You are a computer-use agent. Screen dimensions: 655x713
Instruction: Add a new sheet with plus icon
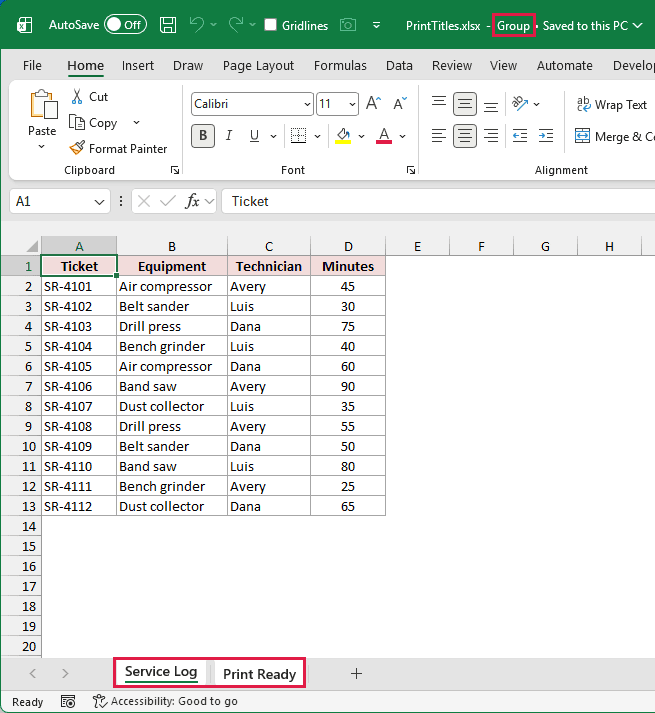(357, 673)
